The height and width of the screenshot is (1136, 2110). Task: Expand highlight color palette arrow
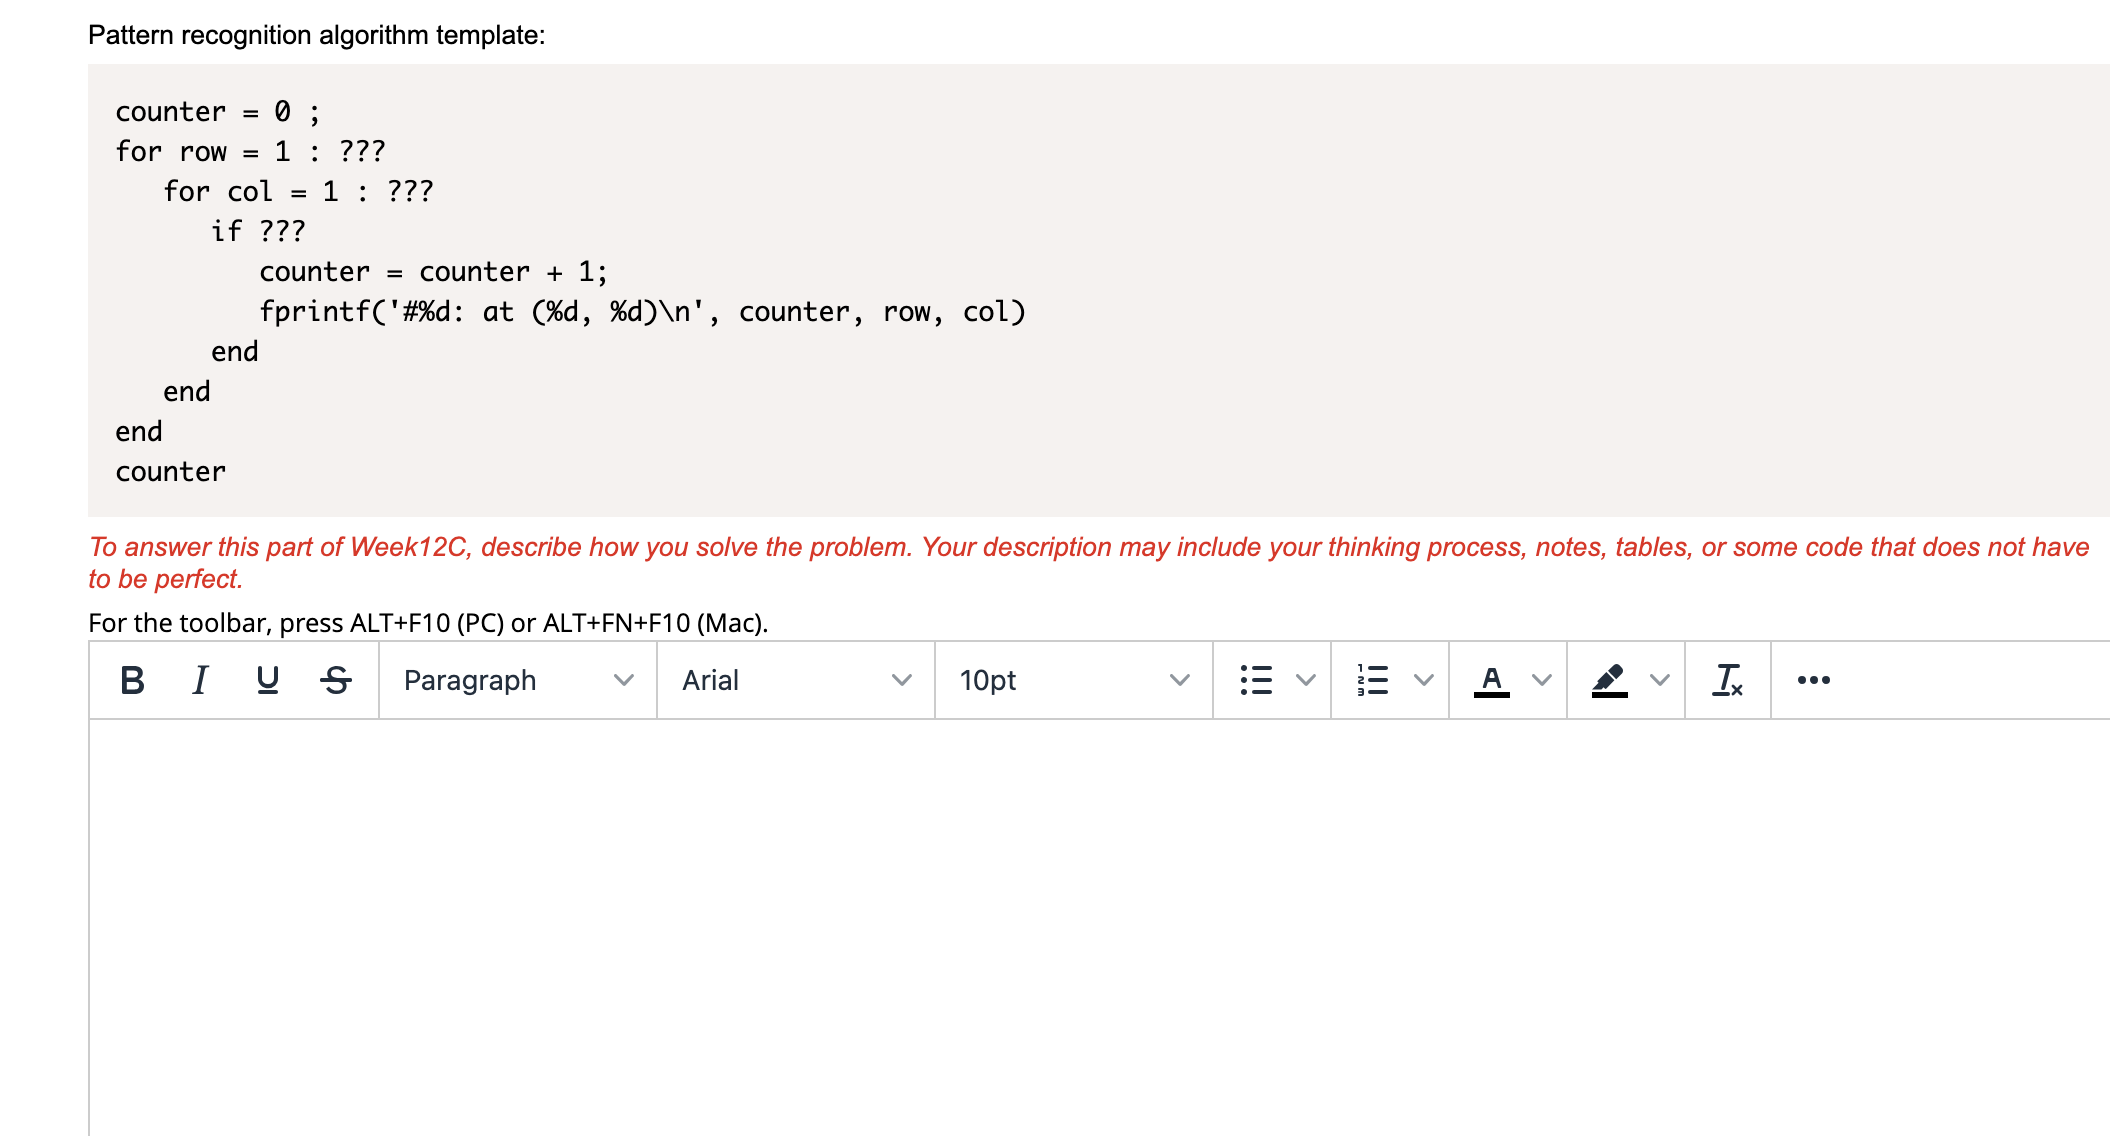pyautogui.click(x=1660, y=680)
